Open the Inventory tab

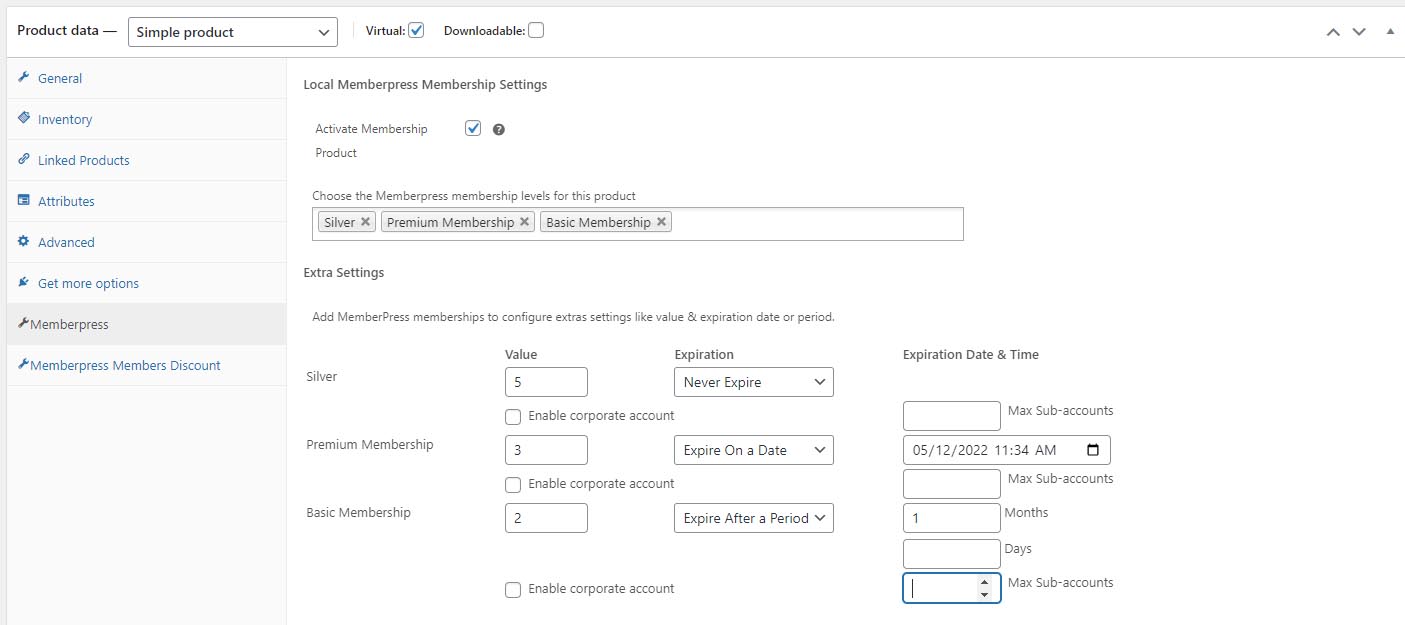[x=146, y=119]
